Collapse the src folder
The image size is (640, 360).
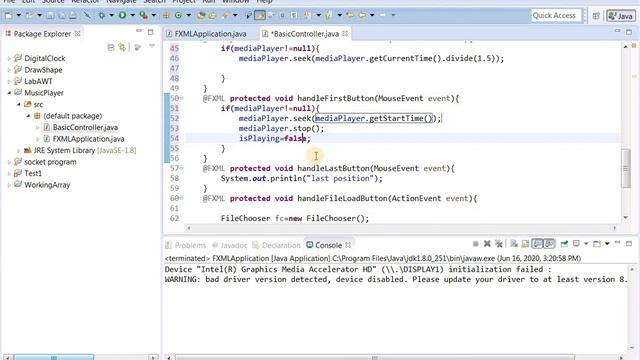[19, 104]
